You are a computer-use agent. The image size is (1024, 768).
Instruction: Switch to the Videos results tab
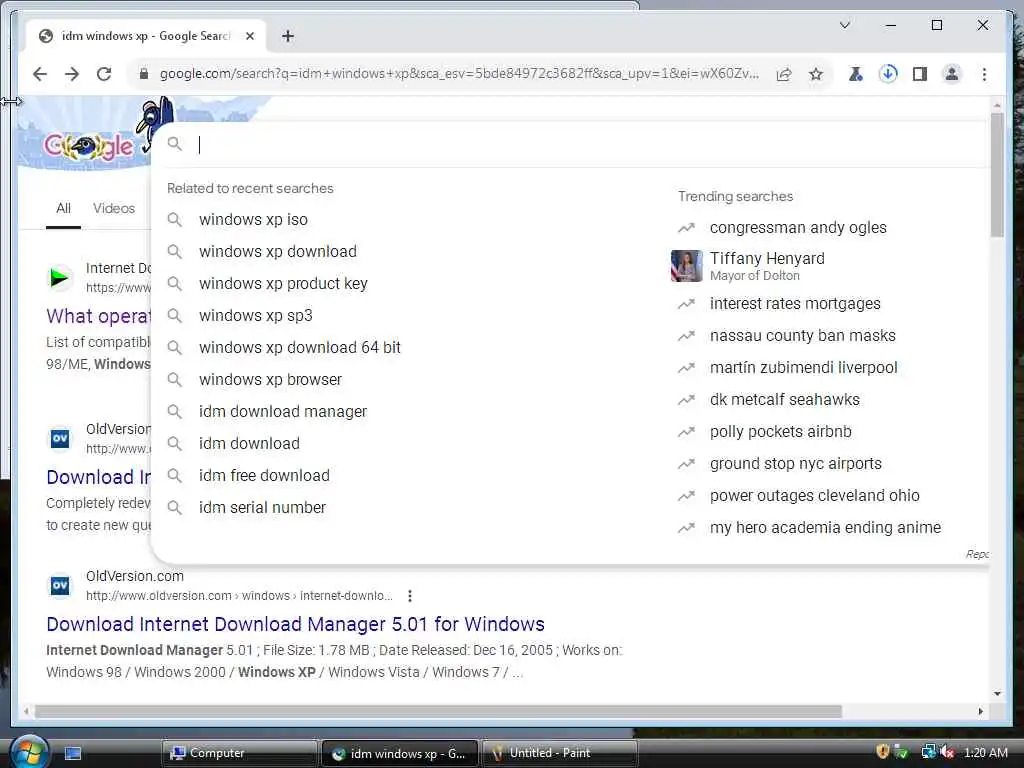tap(114, 208)
